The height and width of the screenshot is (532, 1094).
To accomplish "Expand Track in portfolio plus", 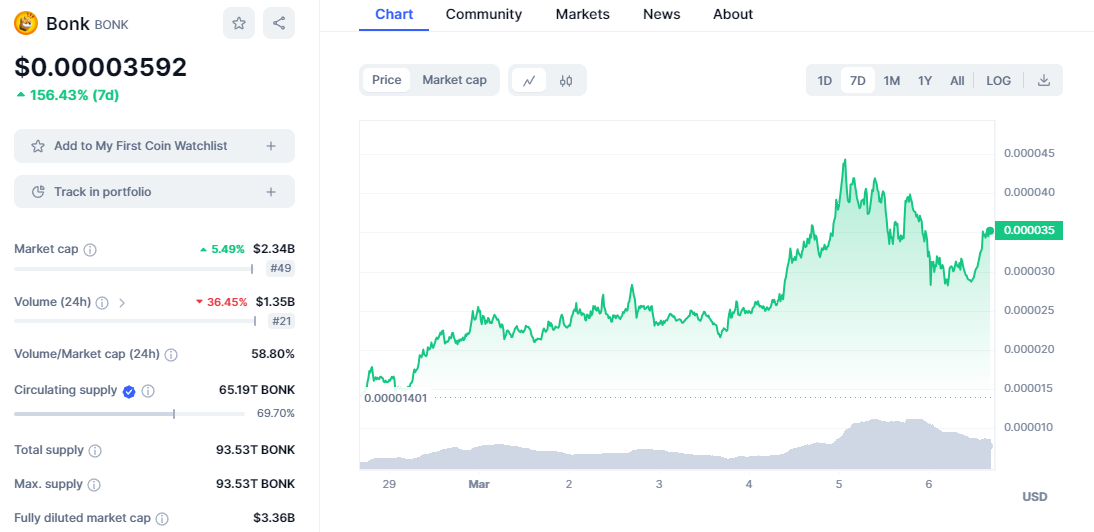I will [x=271, y=192].
